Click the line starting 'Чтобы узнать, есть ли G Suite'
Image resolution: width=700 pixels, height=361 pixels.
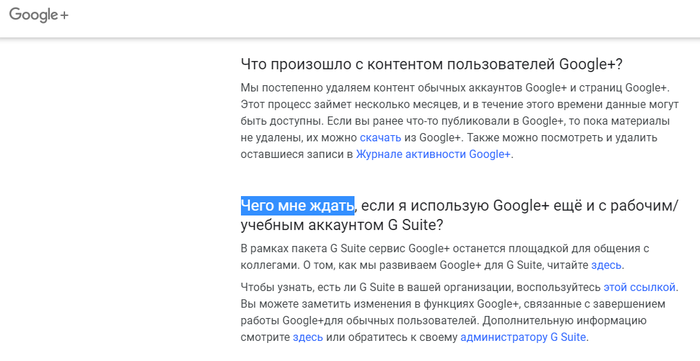(459, 287)
